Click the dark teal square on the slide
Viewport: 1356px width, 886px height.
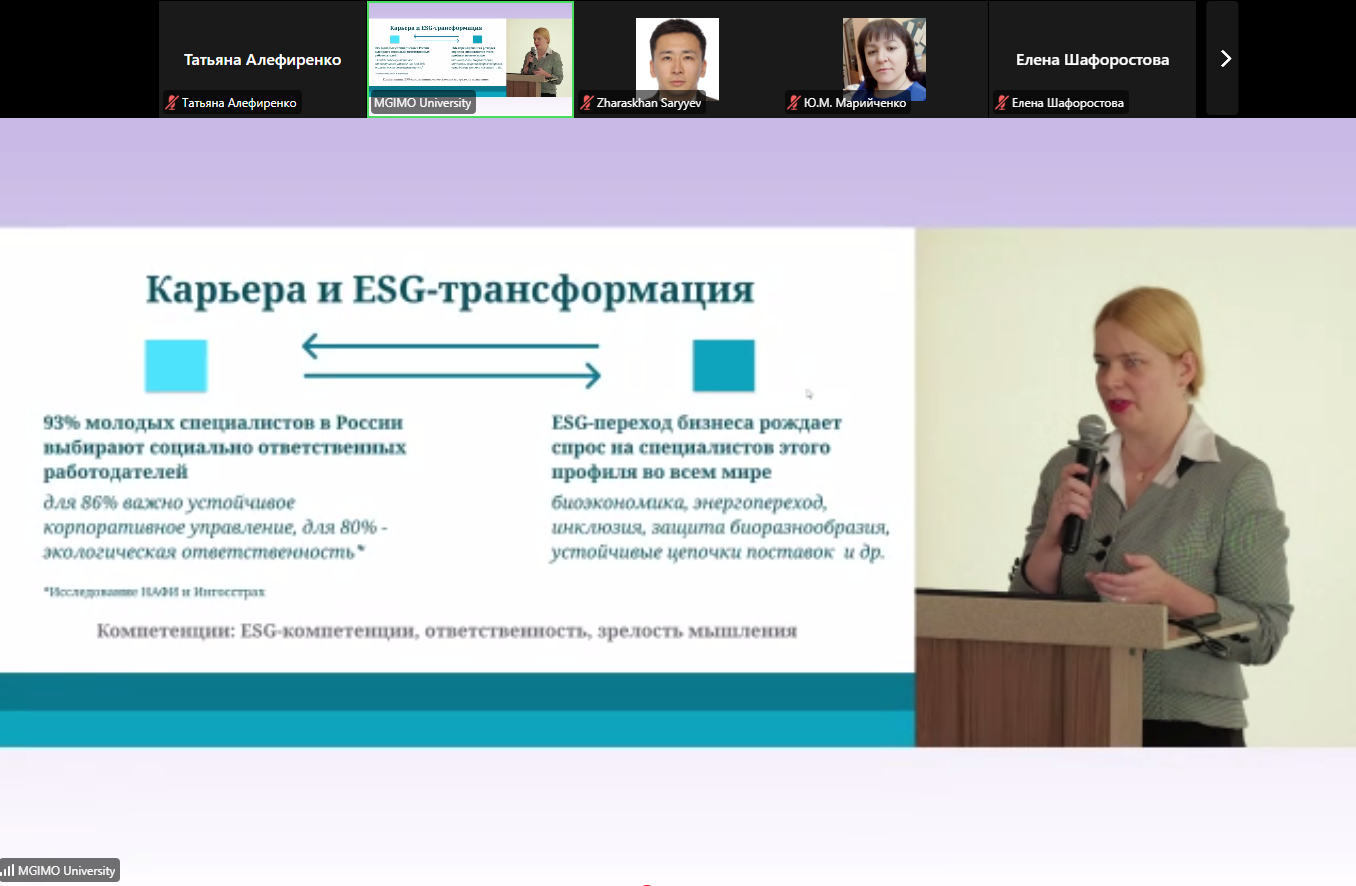(x=724, y=365)
